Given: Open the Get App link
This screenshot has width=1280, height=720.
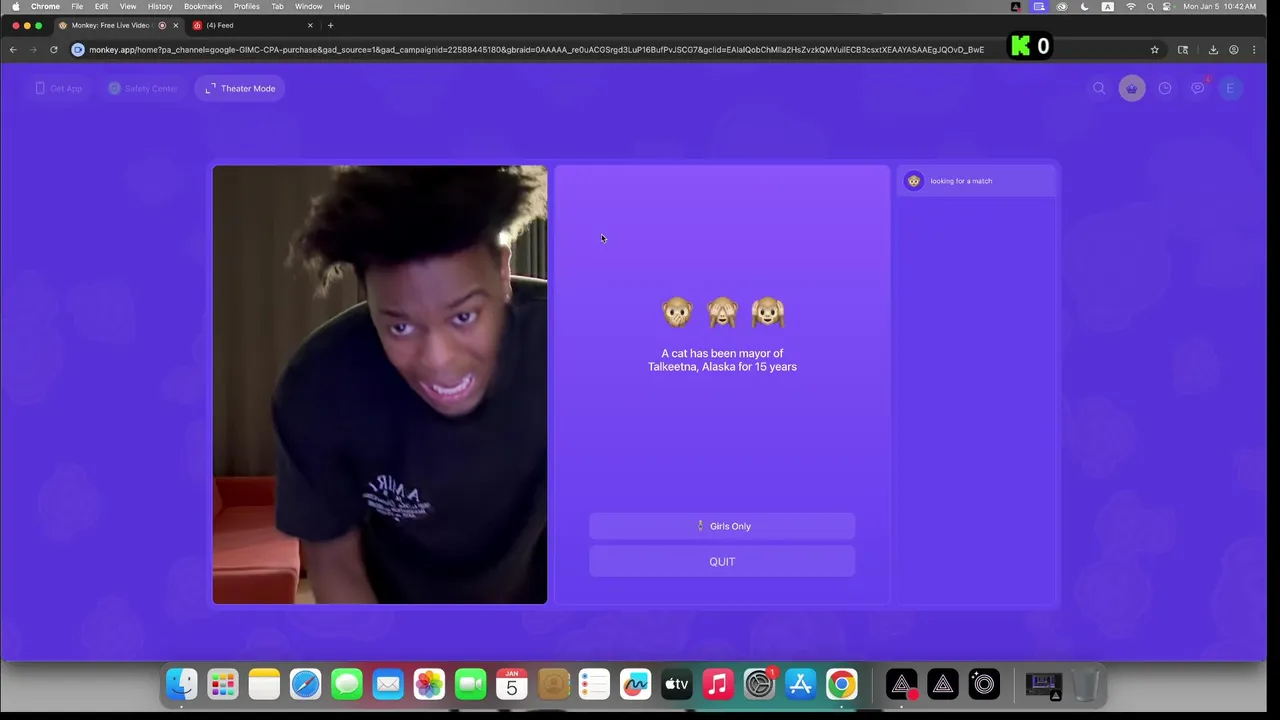Looking at the screenshot, I should tap(59, 88).
